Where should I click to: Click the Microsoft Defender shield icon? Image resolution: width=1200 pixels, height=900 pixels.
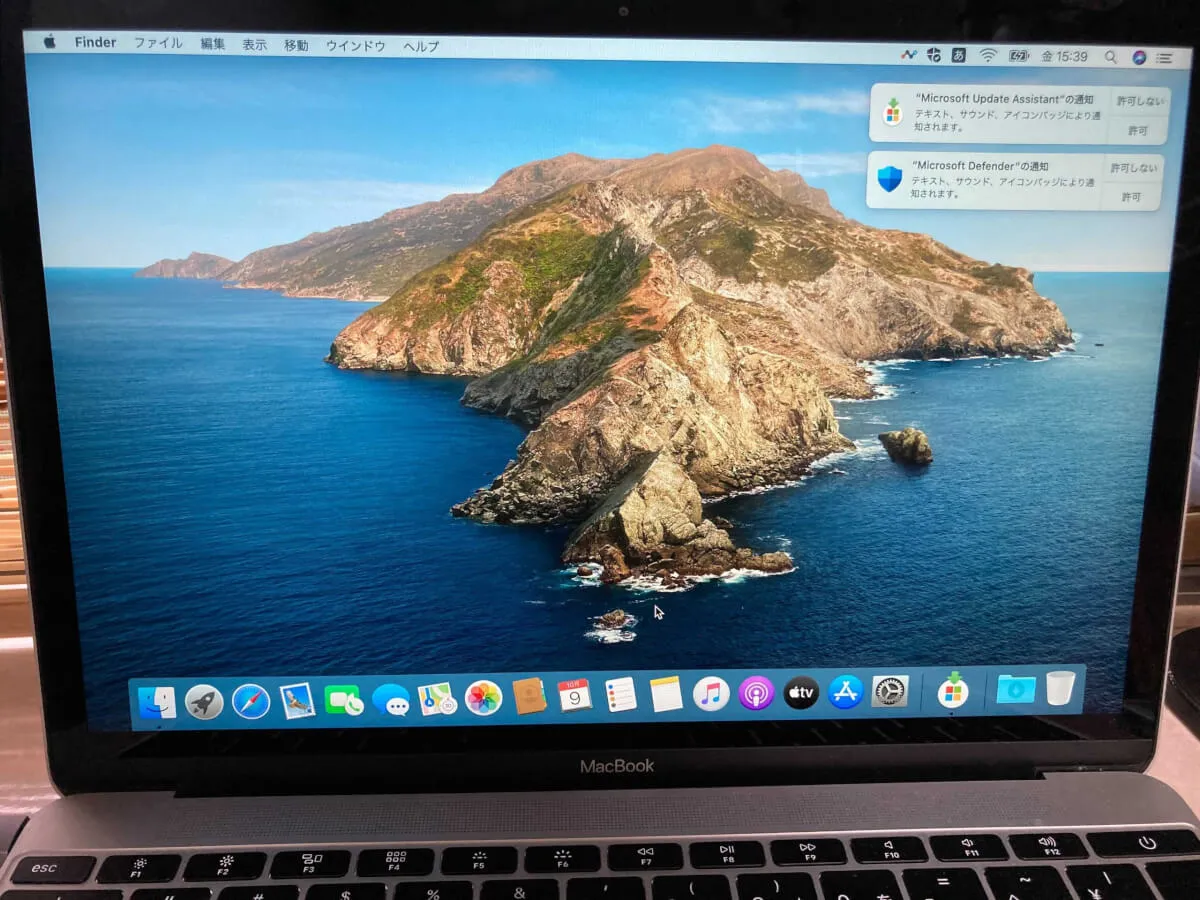click(889, 179)
